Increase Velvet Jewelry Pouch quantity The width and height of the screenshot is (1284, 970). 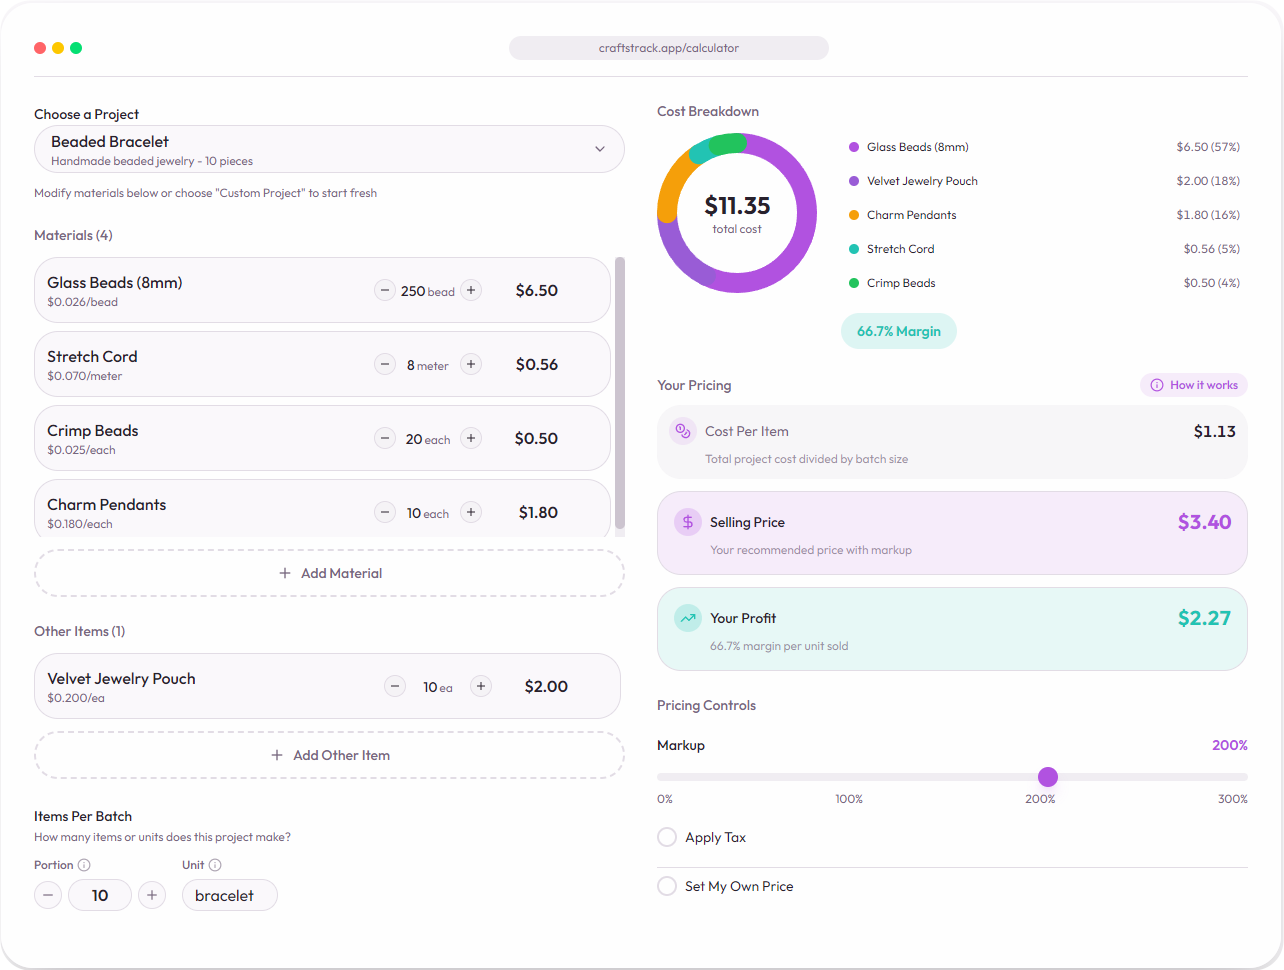[481, 686]
